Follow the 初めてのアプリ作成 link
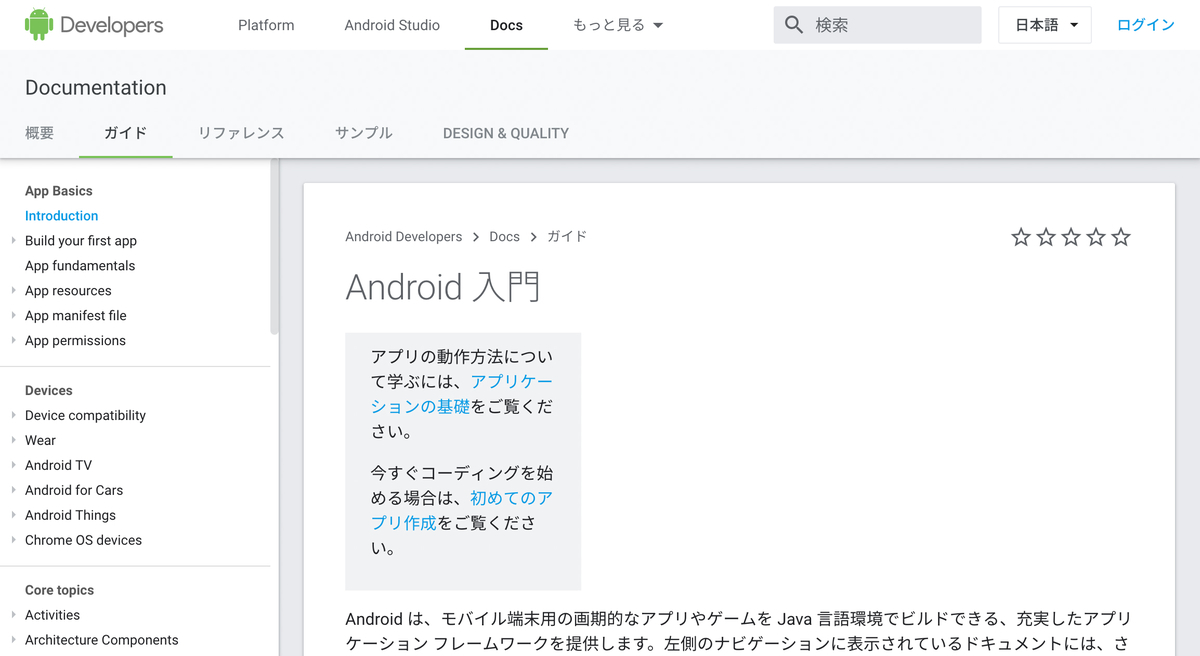This screenshot has width=1200, height=656. click(x=461, y=510)
